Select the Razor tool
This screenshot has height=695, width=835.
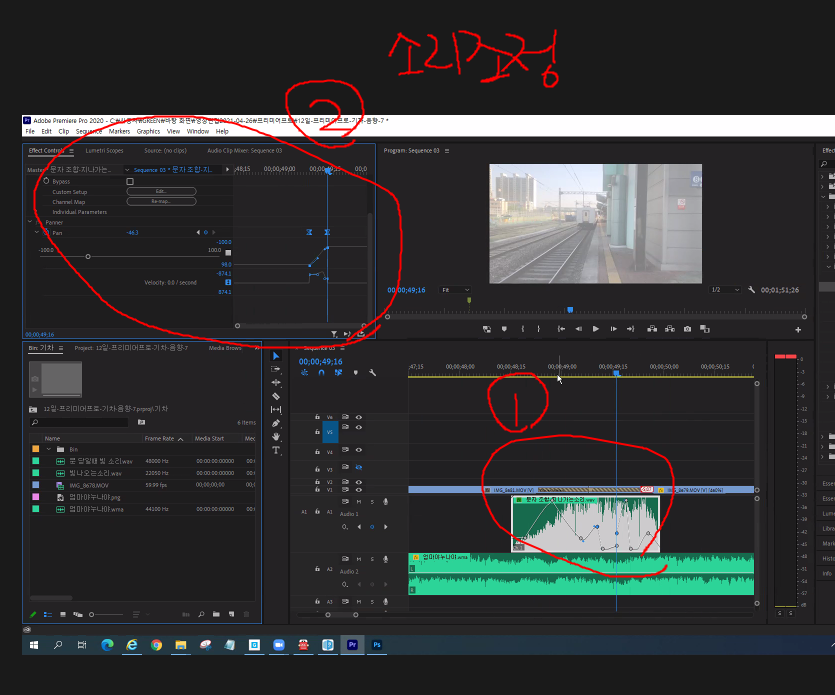click(276, 396)
